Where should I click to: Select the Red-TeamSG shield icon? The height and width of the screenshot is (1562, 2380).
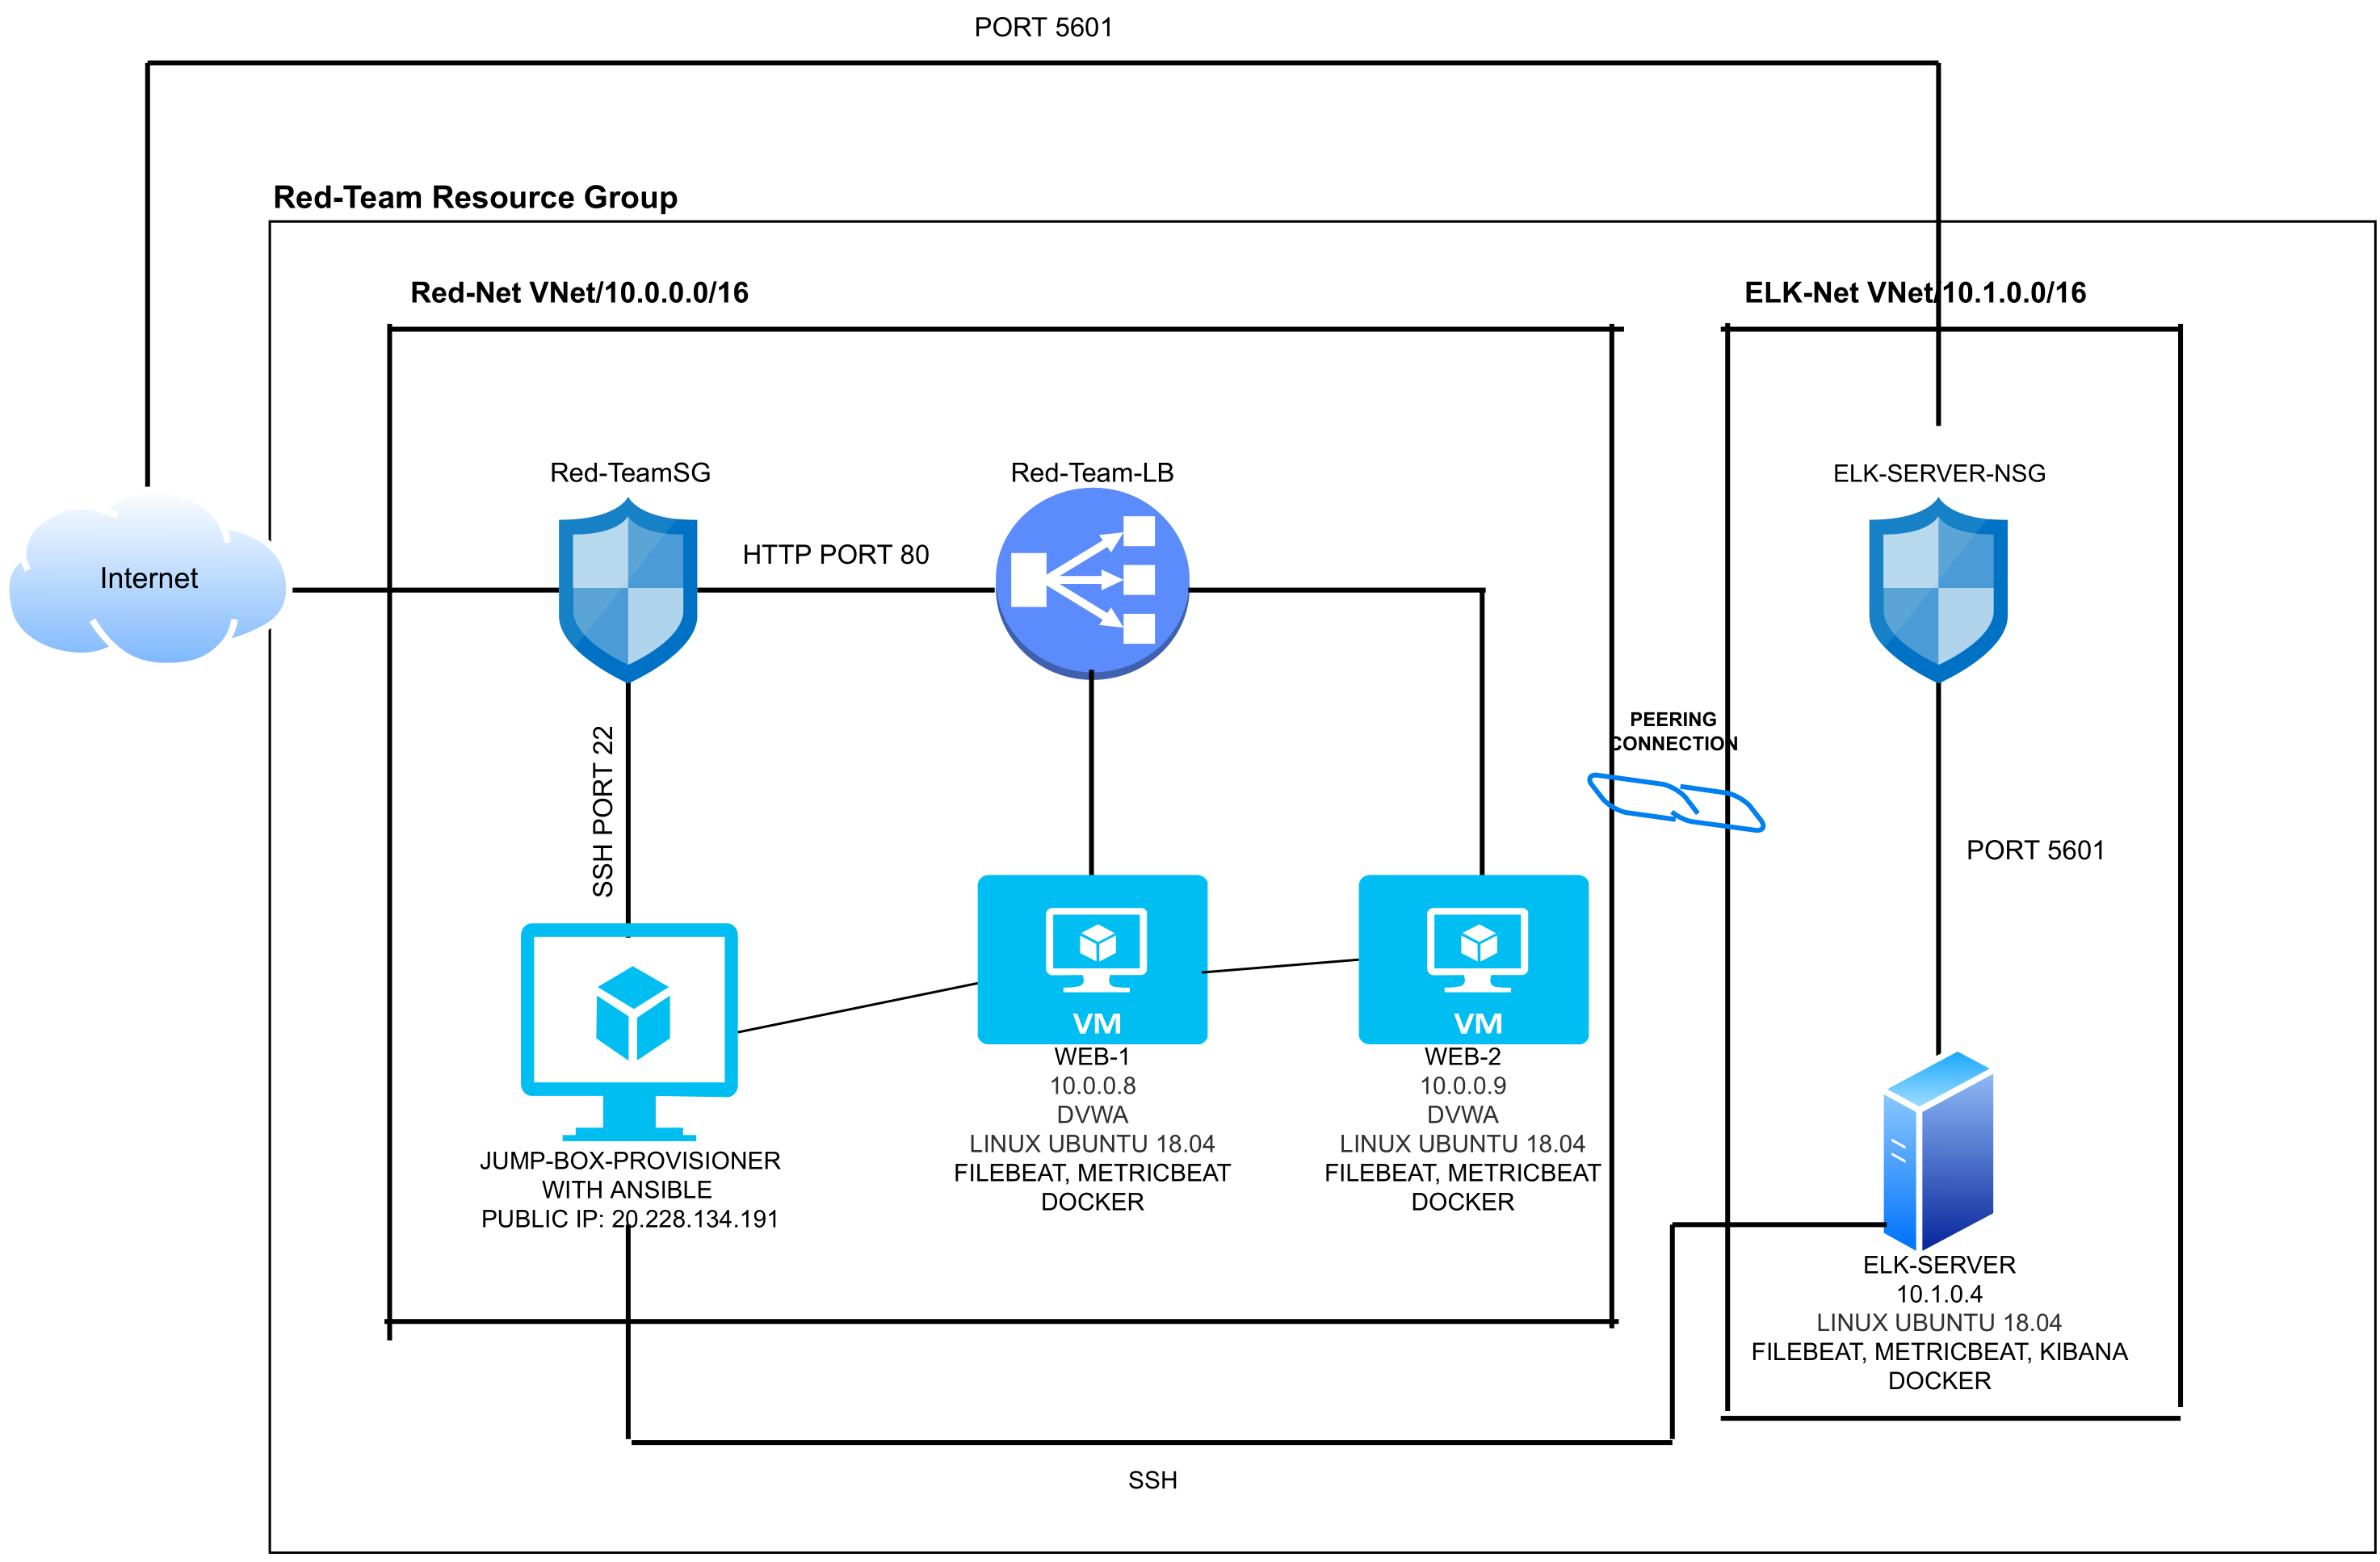(627, 590)
